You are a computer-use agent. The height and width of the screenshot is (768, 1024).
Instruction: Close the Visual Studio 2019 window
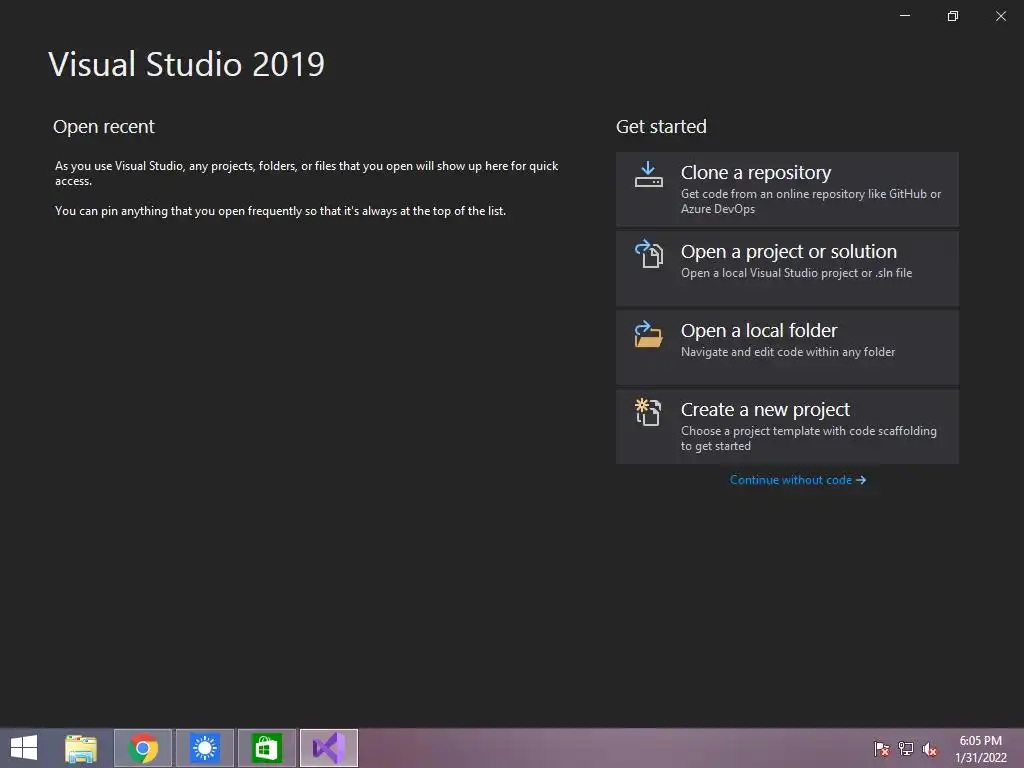click(1000, 16)
